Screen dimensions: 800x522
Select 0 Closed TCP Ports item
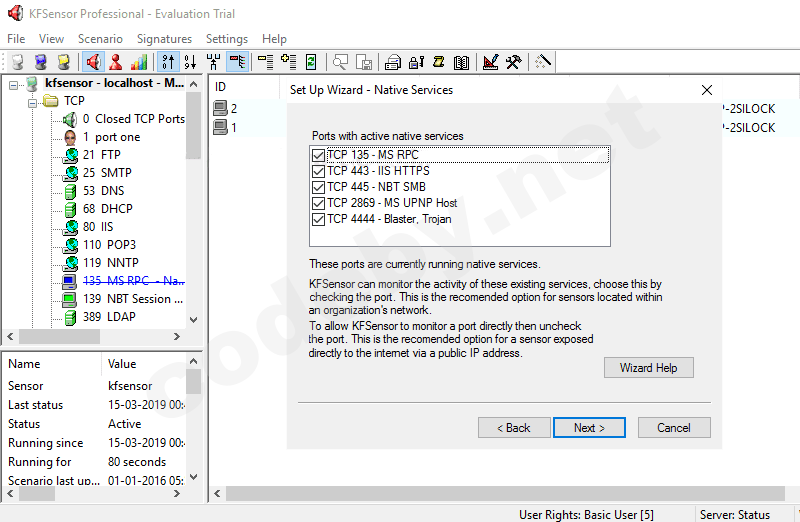point(134,119)
